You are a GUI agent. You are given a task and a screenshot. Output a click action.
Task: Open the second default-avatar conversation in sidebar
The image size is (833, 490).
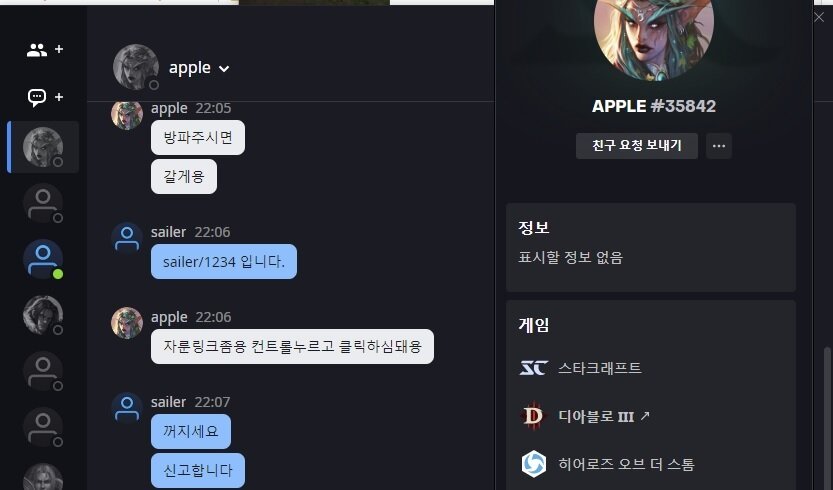tap(43, 371)
